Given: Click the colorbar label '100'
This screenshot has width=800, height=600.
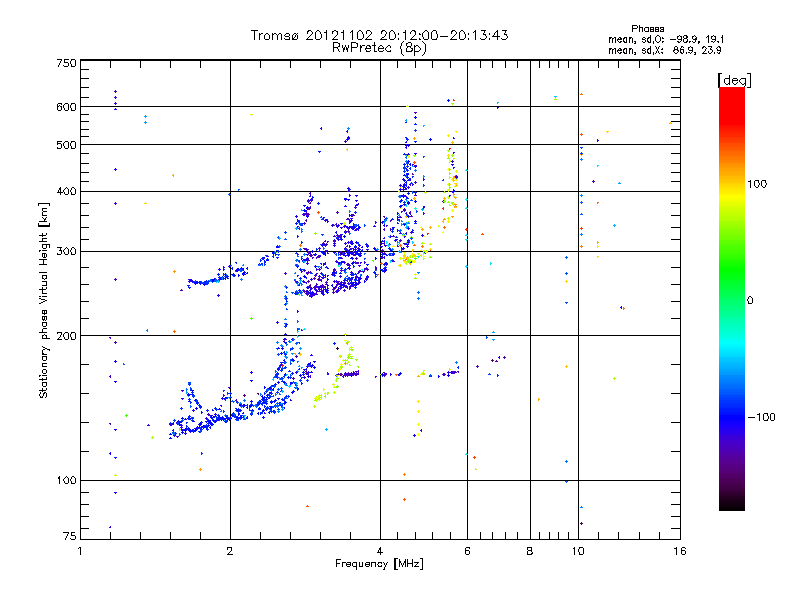Looking at the screenshot, I should pos(757,184).
